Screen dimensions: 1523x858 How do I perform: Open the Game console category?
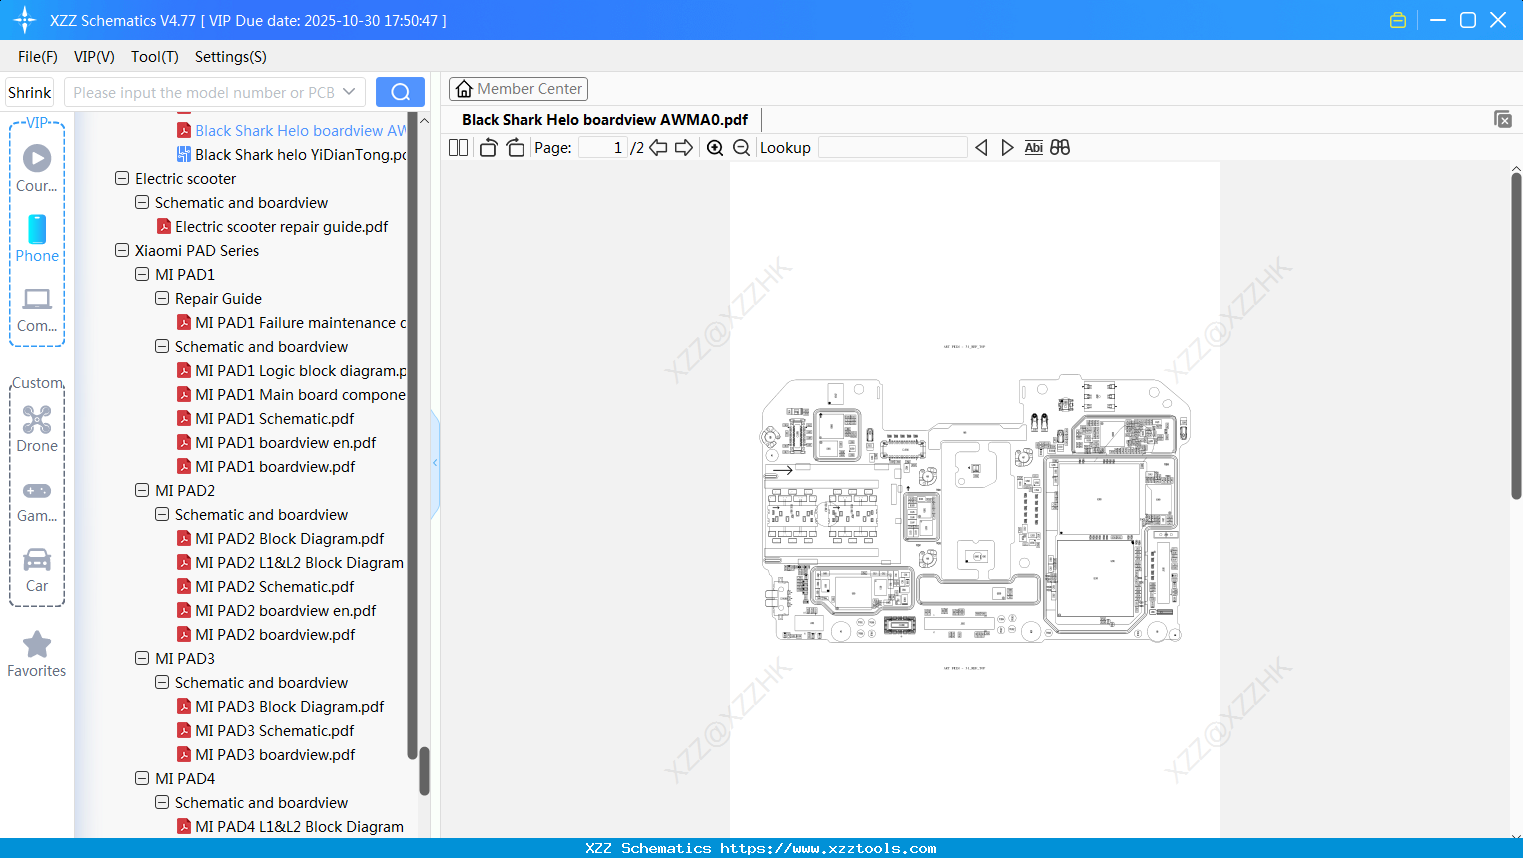37,500
